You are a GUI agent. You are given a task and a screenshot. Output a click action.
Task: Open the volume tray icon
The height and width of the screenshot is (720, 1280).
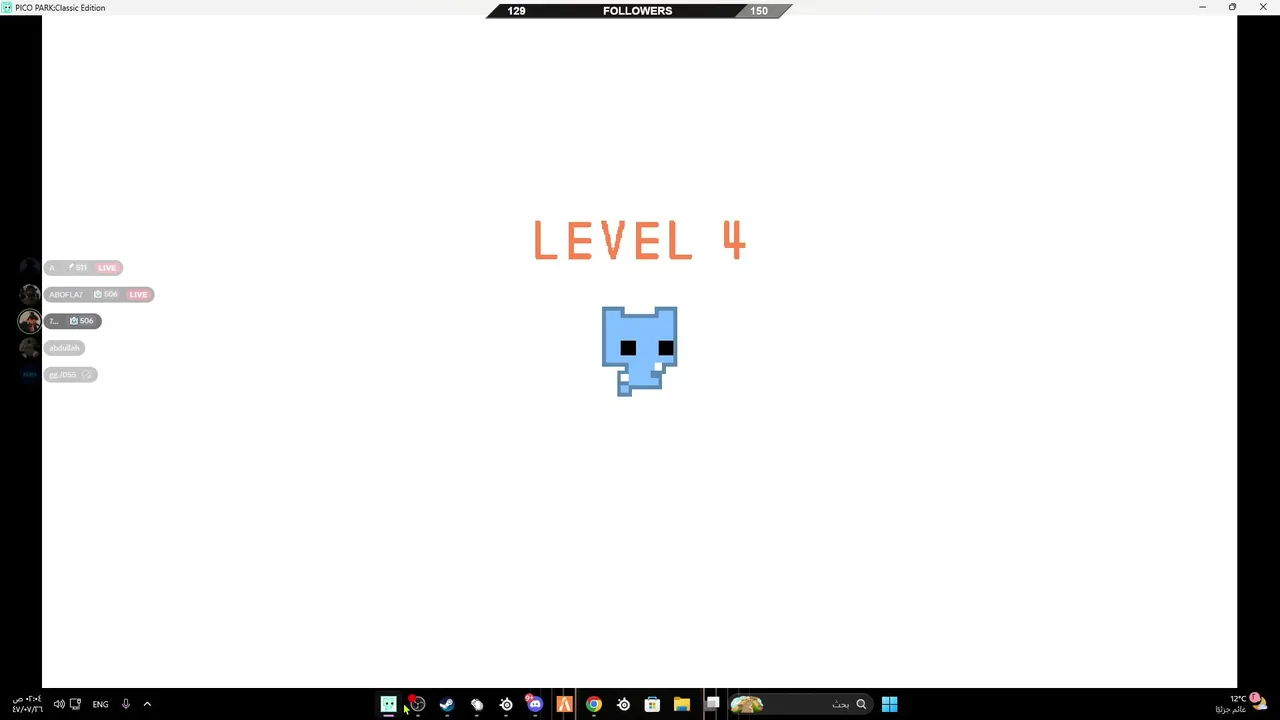point(58,704)
